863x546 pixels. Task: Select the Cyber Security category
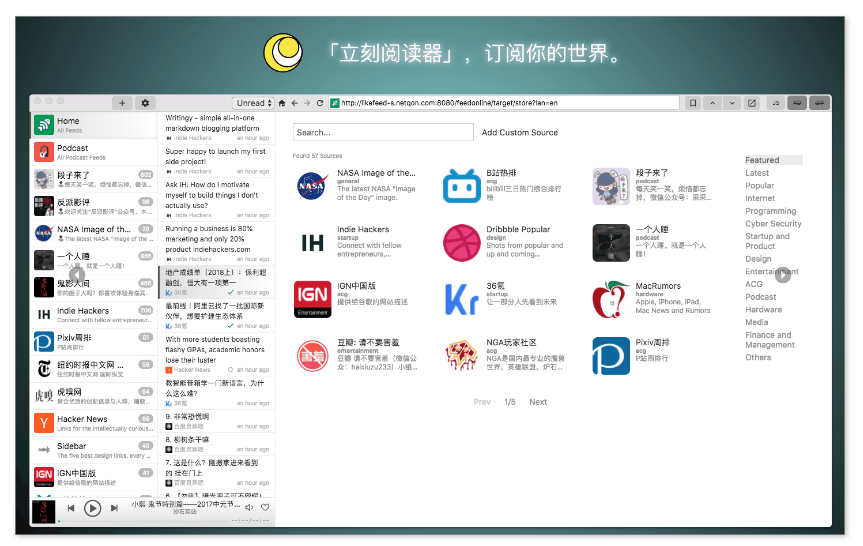773,224
